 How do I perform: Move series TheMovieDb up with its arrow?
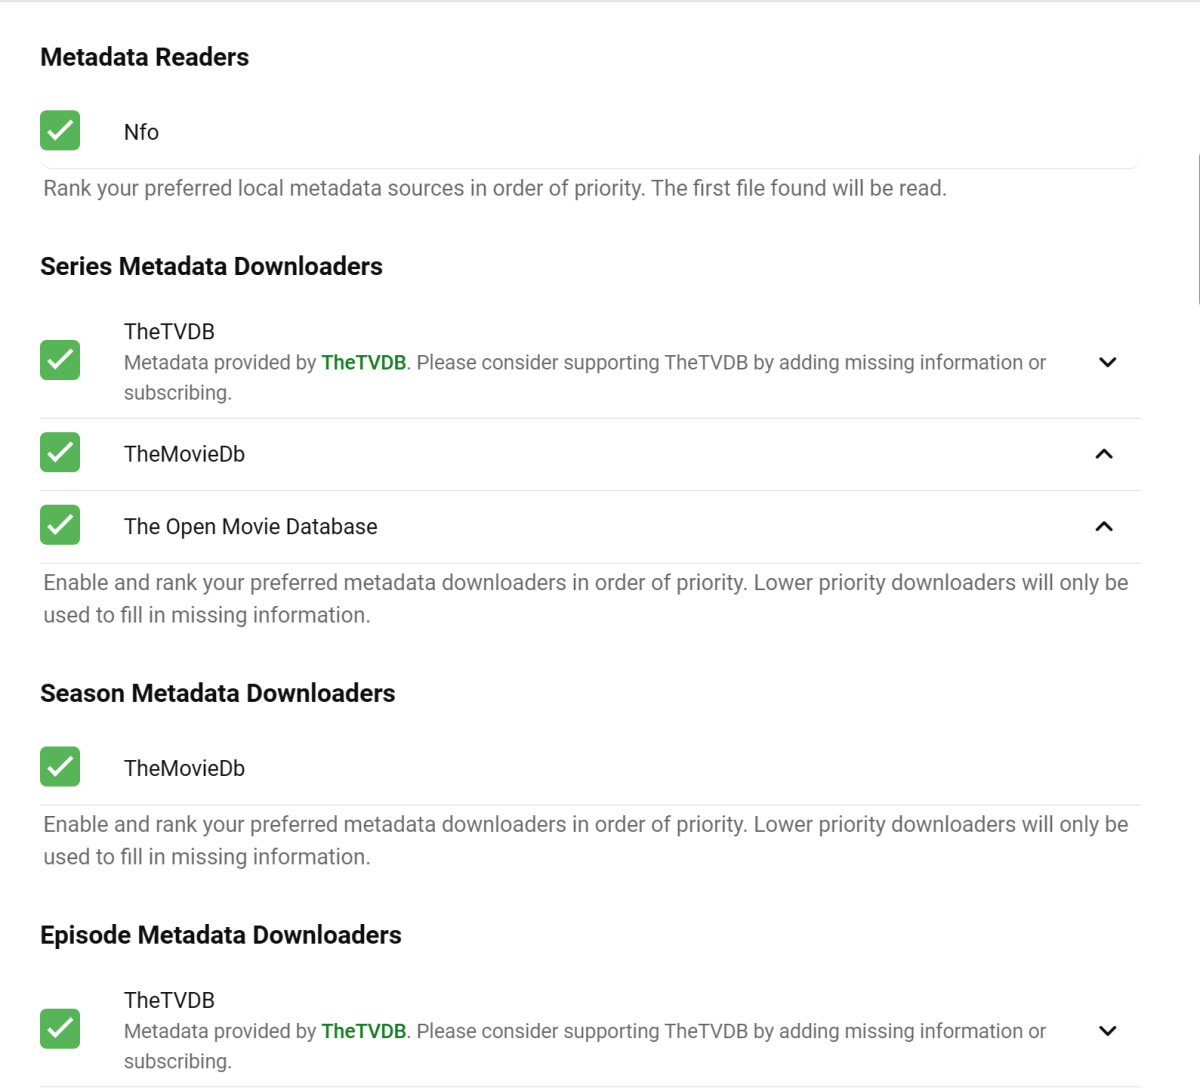pyautogui.click(x=1104, y=454)
